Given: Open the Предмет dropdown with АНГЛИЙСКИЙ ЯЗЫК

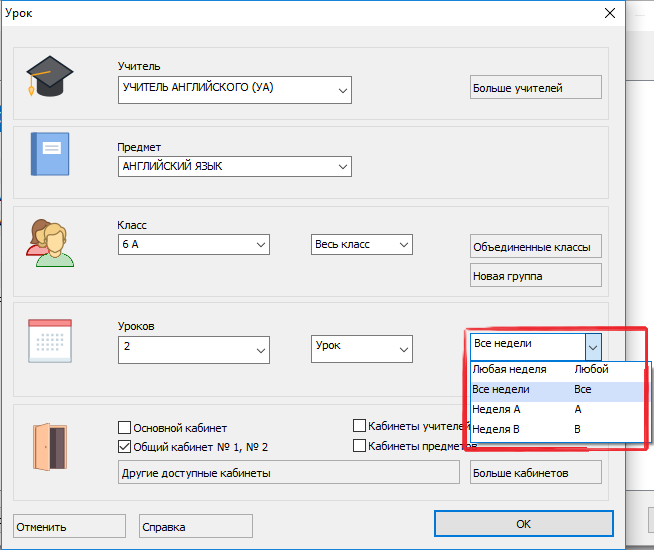Looking at the screenshot, I should tap(343, 167).
